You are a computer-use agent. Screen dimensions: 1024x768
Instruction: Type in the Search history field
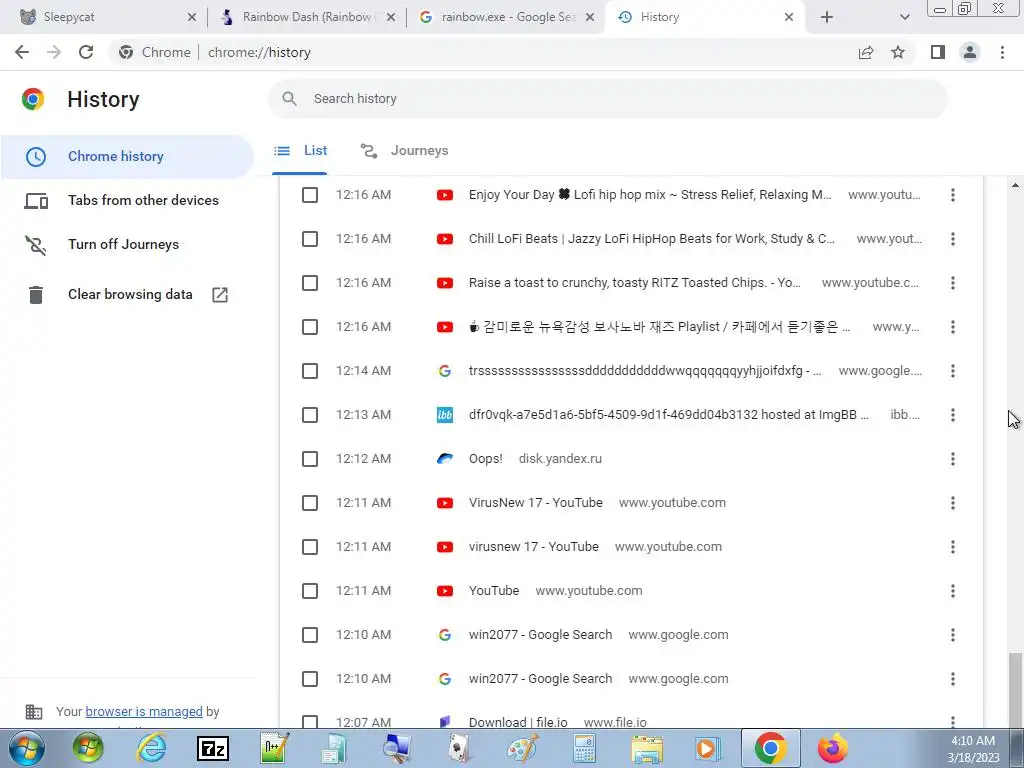[607, 99]
